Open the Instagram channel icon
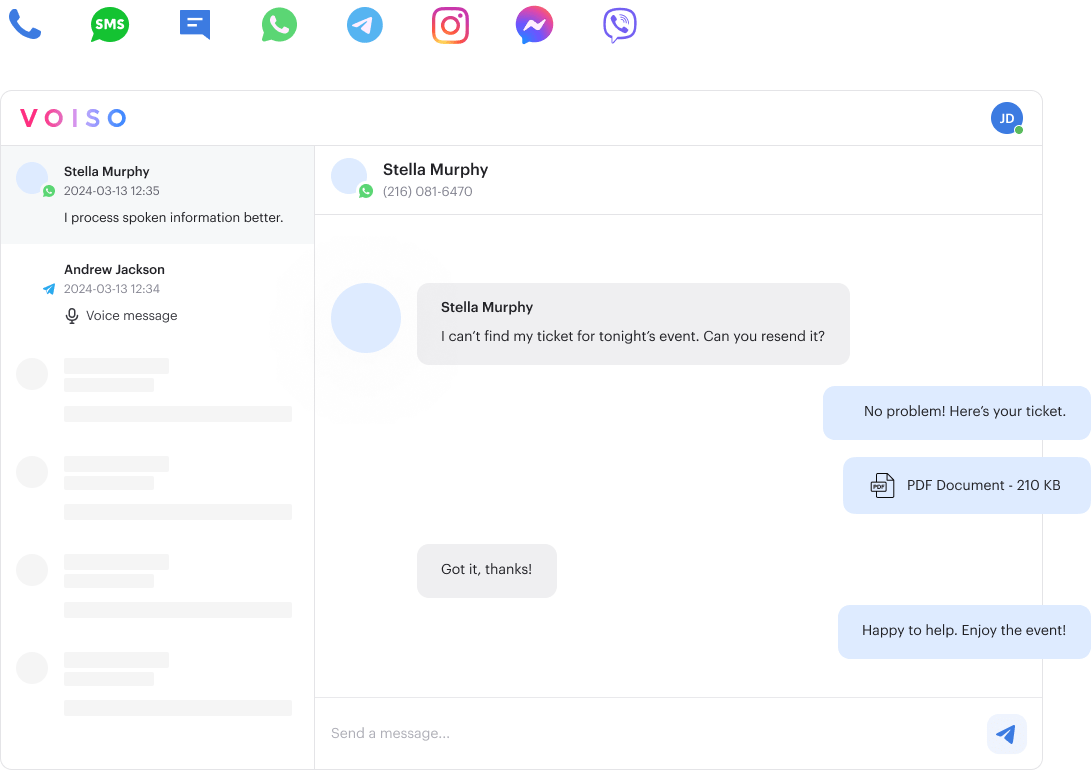This screenshot has width=1091, height=770. [450, 25]
